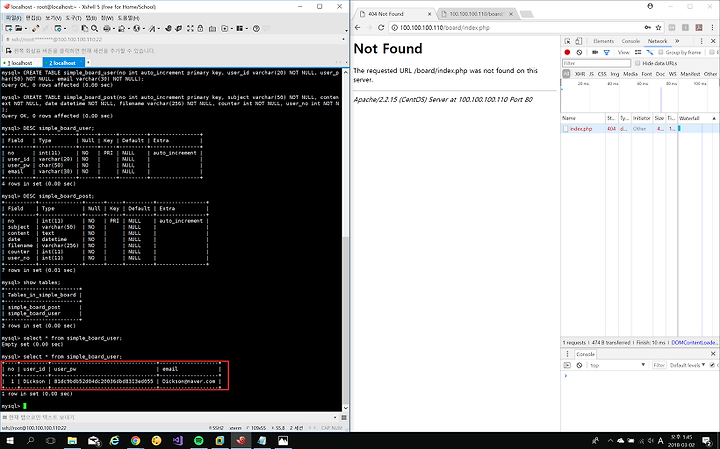Screen dimensions: 720x449
Task: Open the New Session icon in Xshell toolbar
Action: click(8, 28)
